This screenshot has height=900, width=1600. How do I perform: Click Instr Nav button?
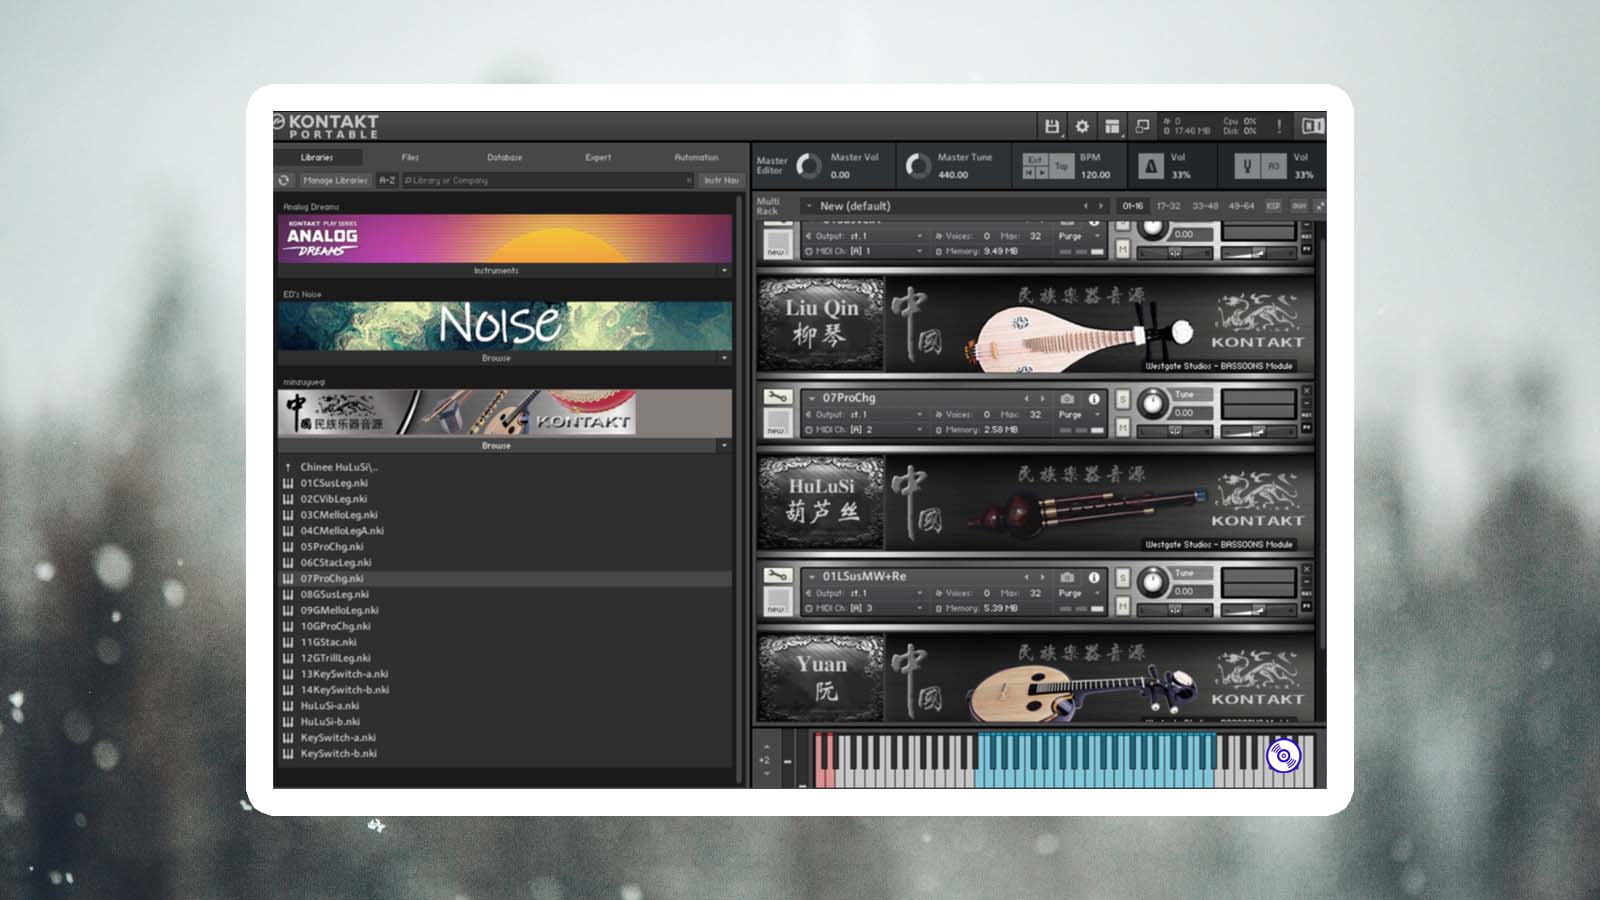click(x=721, y=180)
